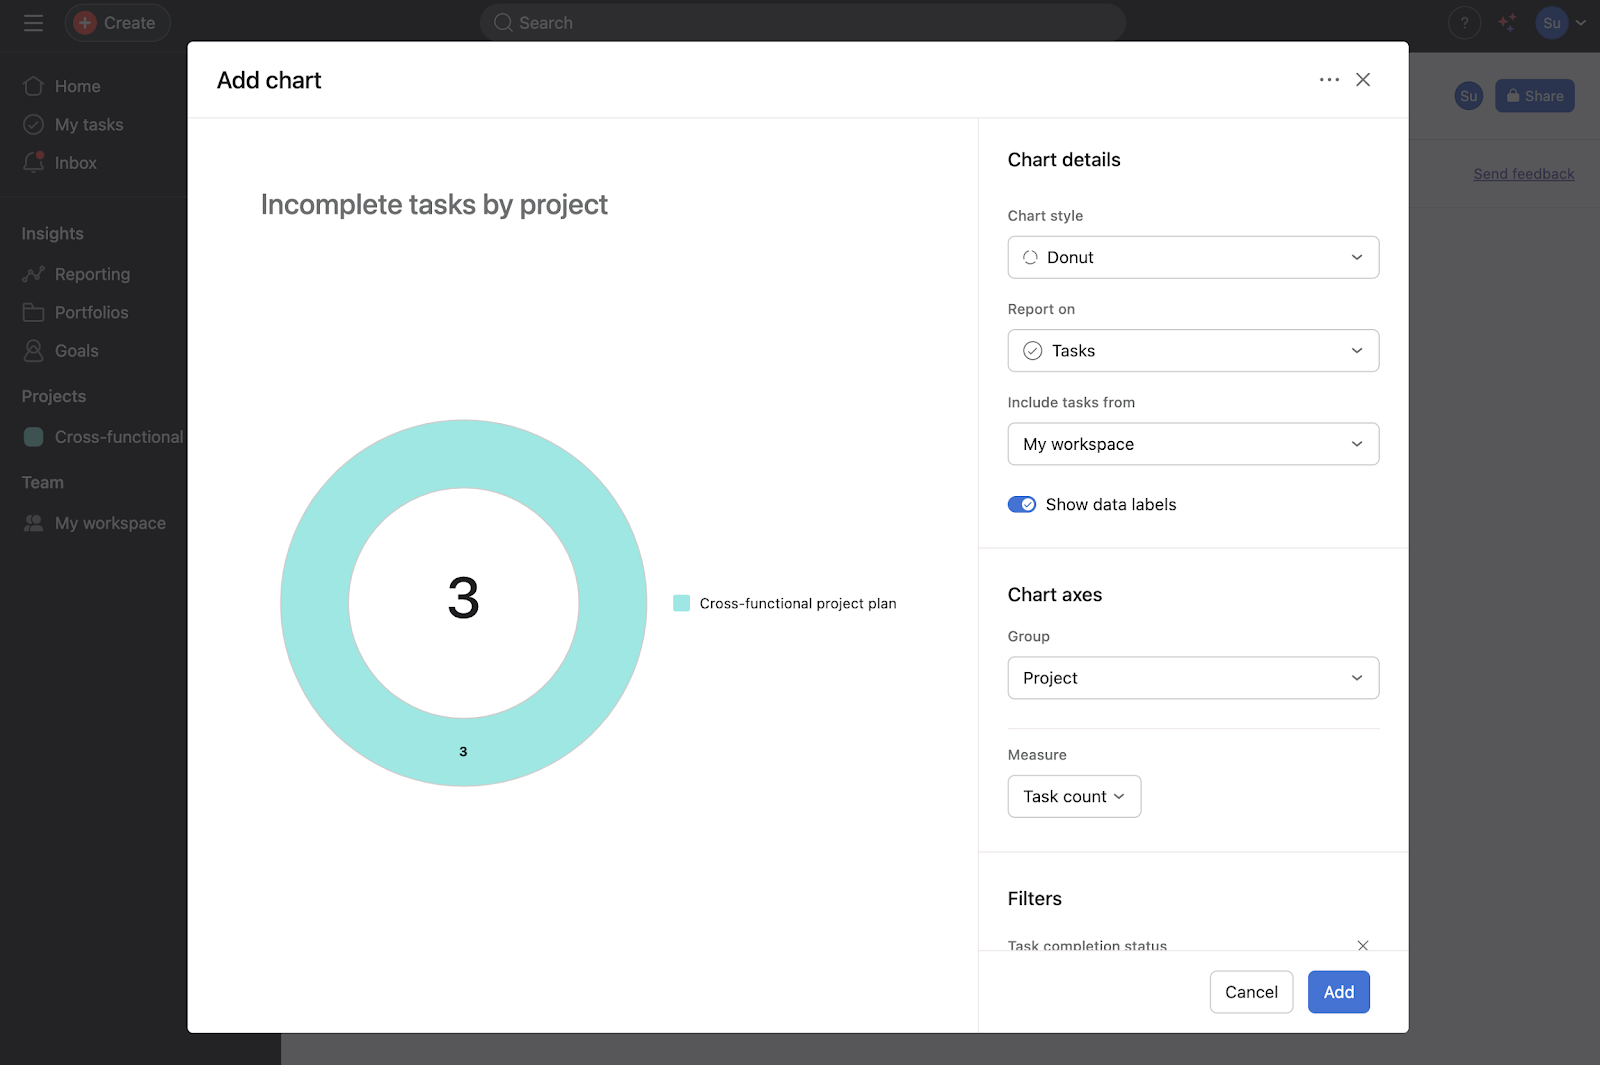Click the sparkle AI icon in top bar
1600x1065 pixels.
tap(1507, 23)
